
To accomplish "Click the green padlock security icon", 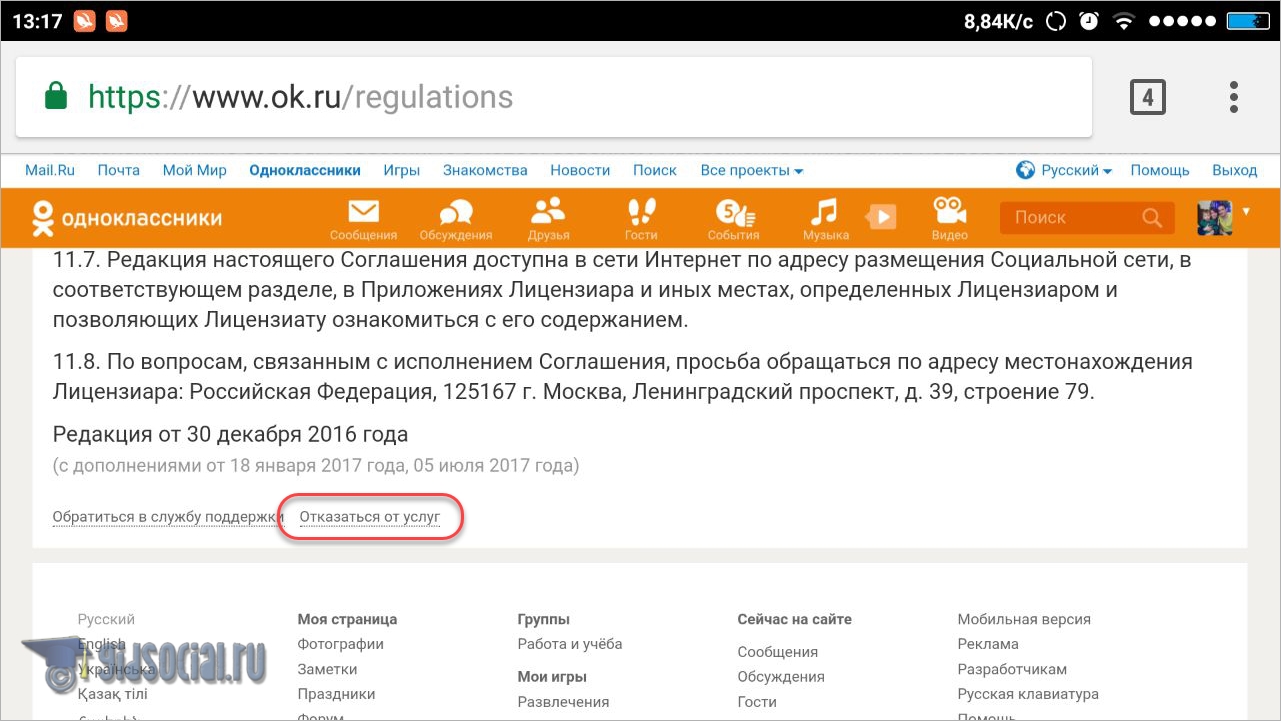I will (56, 96).
